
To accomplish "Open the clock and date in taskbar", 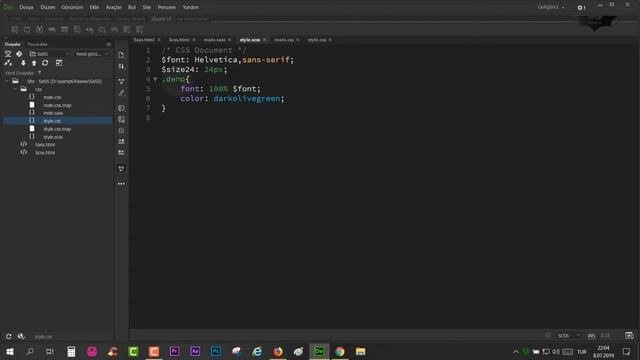I will 603,351.
